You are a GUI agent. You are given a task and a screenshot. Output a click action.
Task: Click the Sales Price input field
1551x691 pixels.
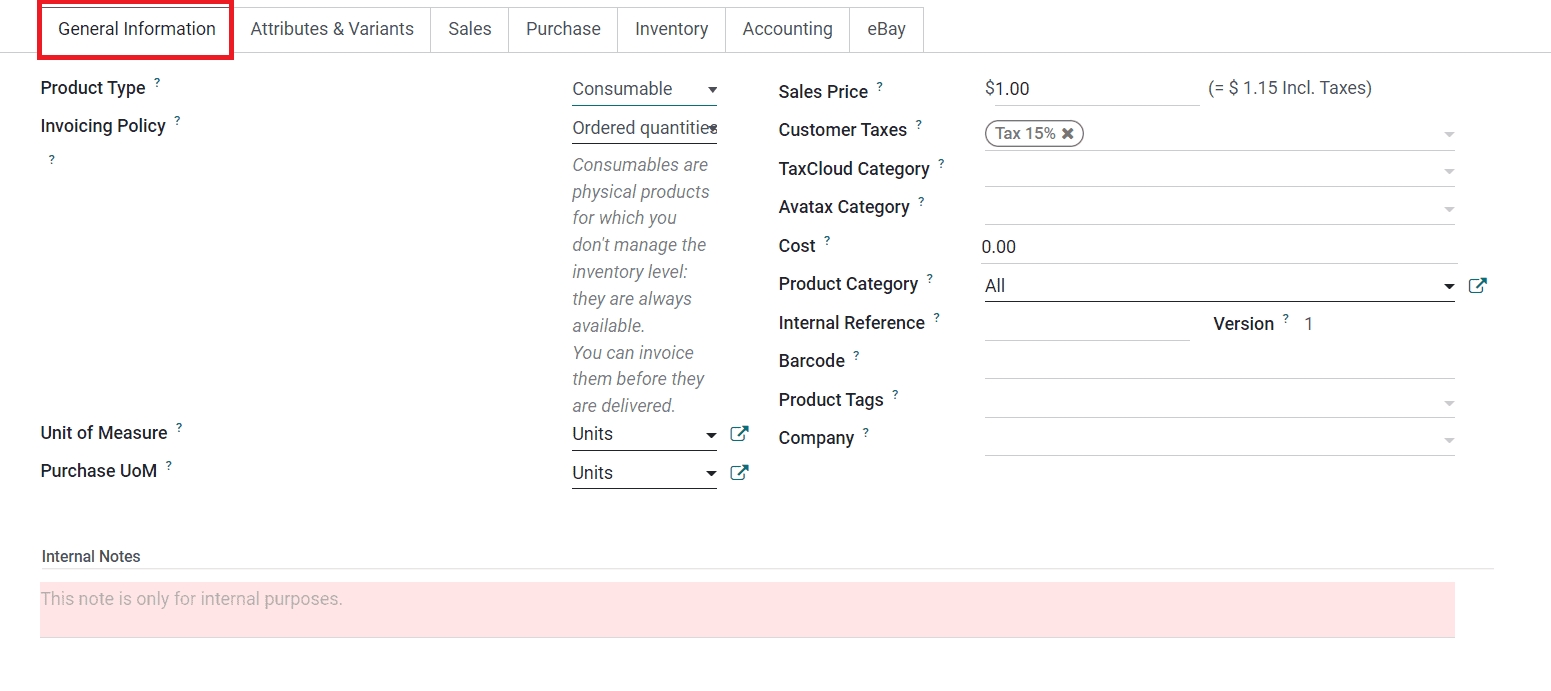click(x=1090, y=89)
